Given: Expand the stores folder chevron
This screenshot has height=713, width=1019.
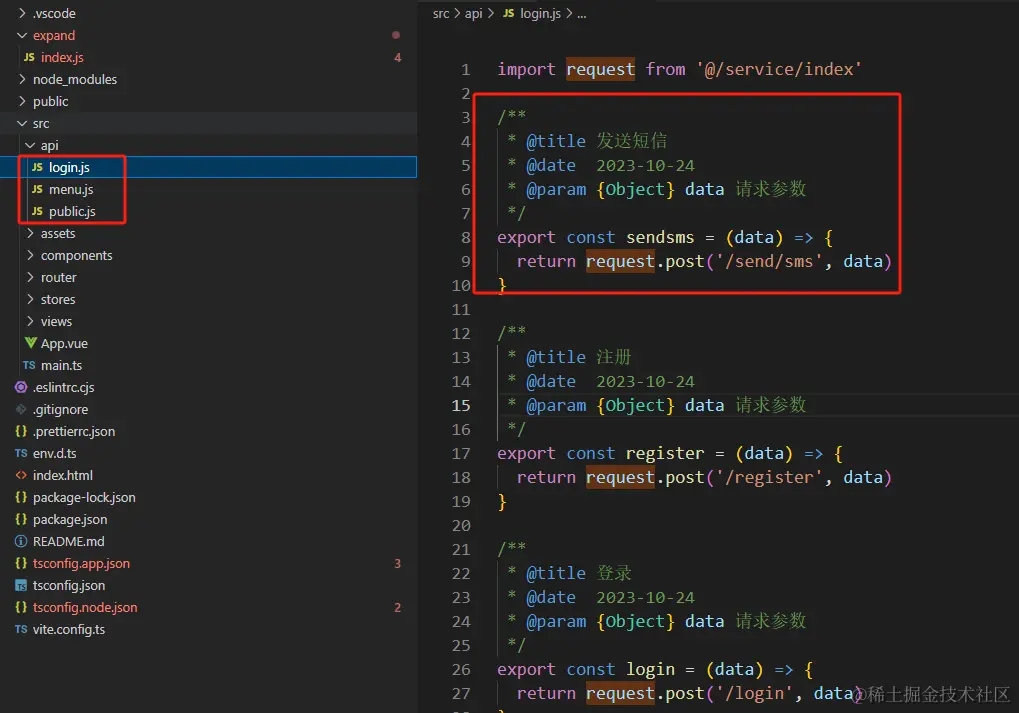Looking at the screenshot, I should tap(30, 300).
